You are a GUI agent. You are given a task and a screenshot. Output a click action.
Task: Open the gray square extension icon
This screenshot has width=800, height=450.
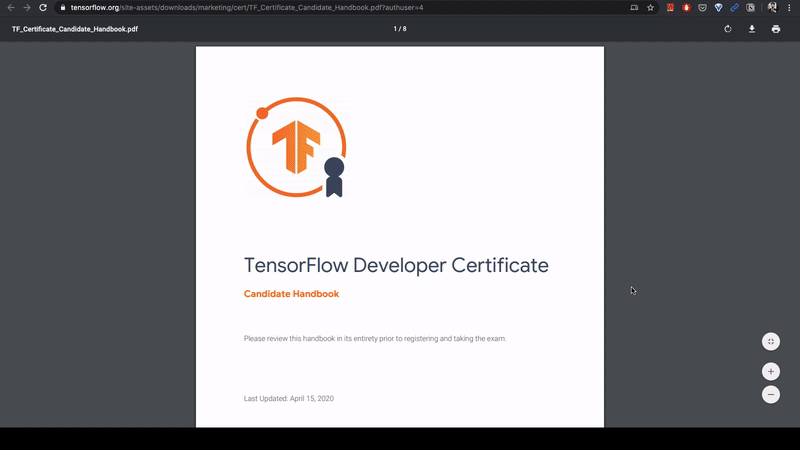pos(751,8)
